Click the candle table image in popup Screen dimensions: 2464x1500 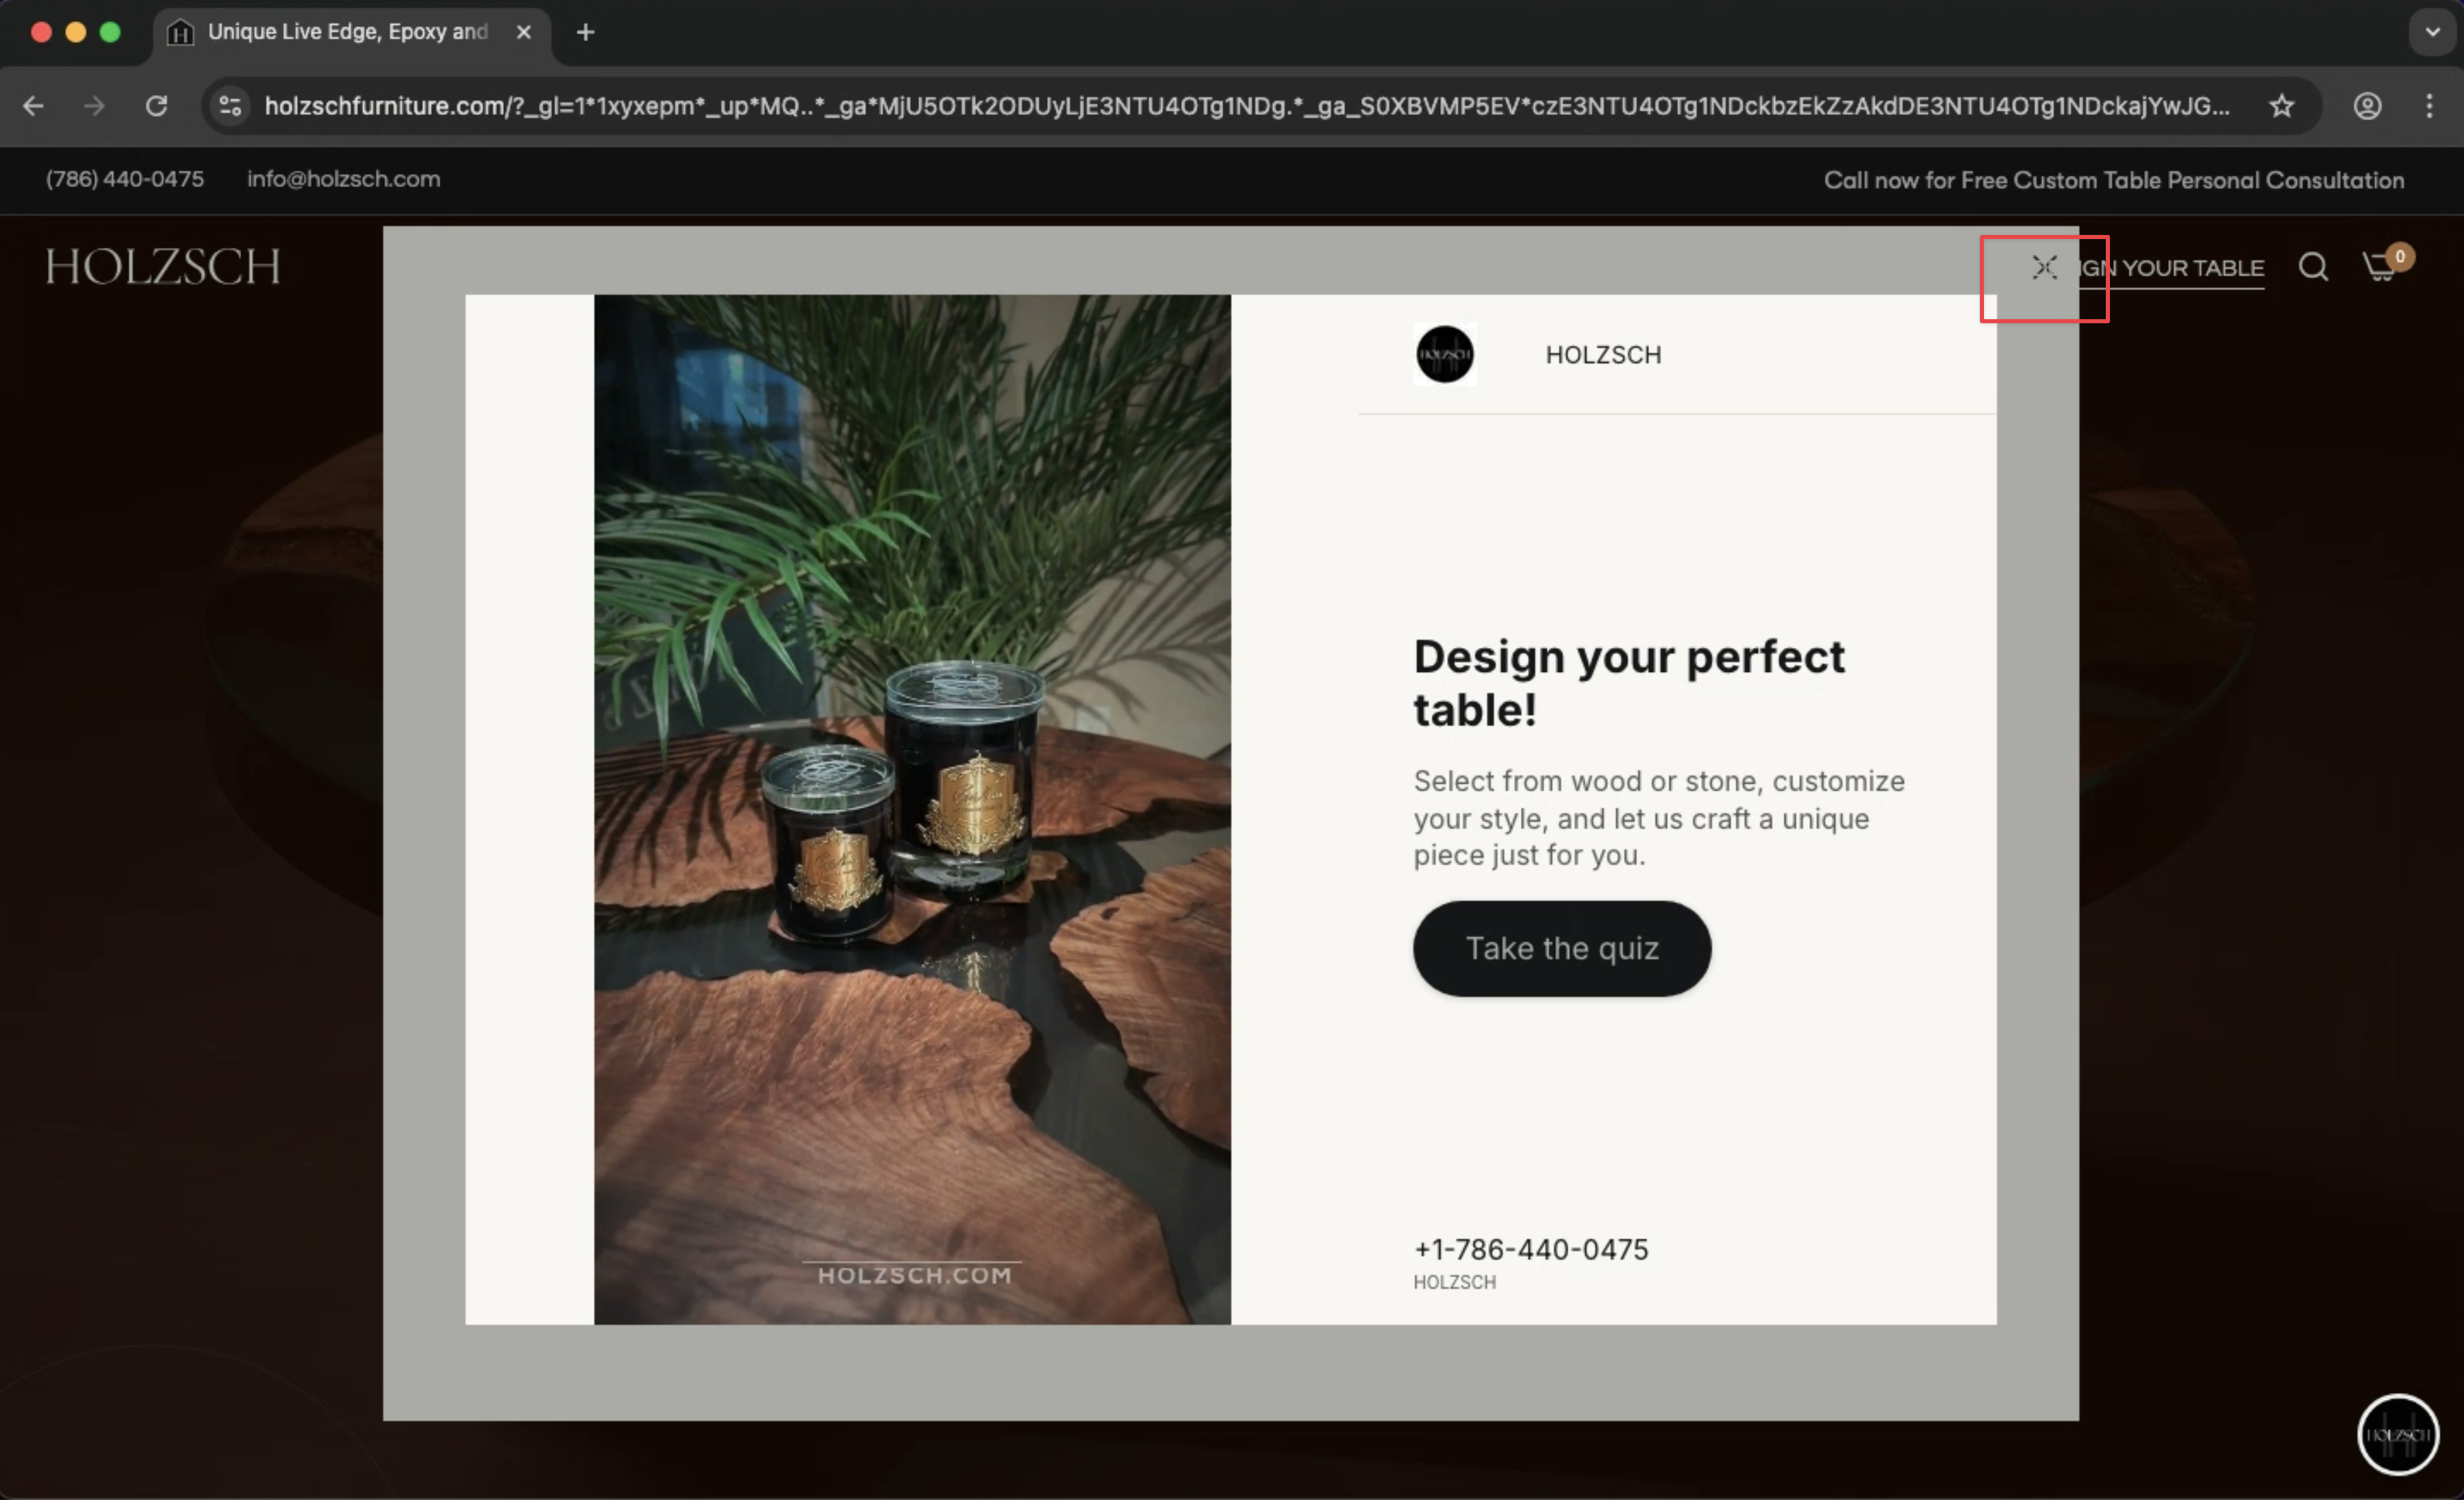[912, 808]
